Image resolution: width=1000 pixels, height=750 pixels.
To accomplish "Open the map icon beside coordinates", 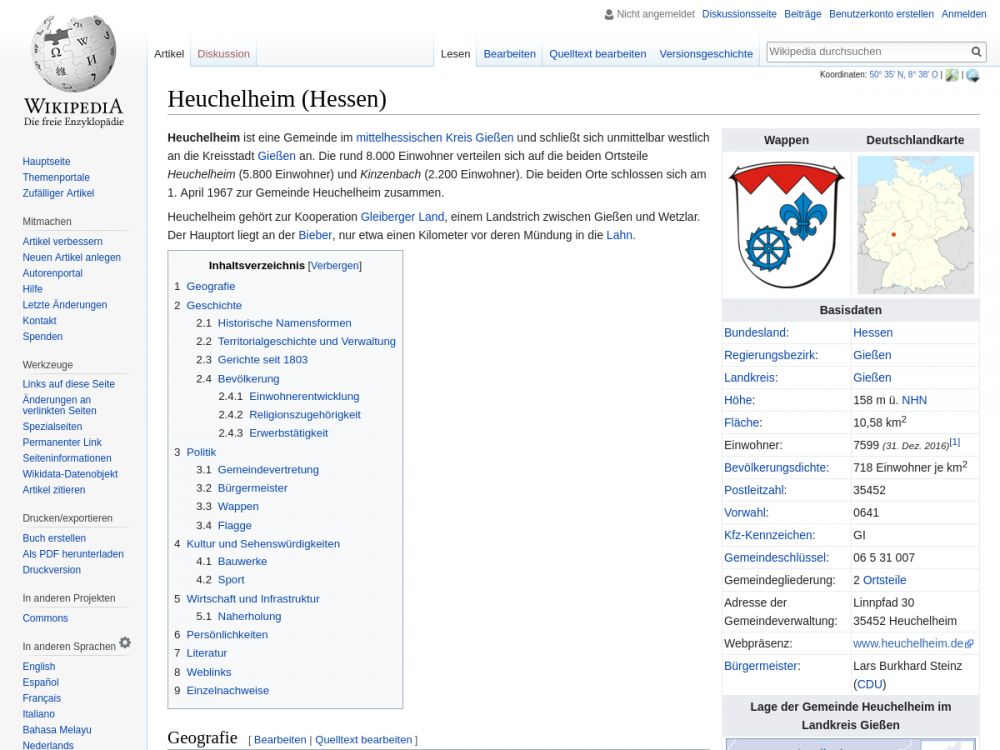I will pos(951,75).
